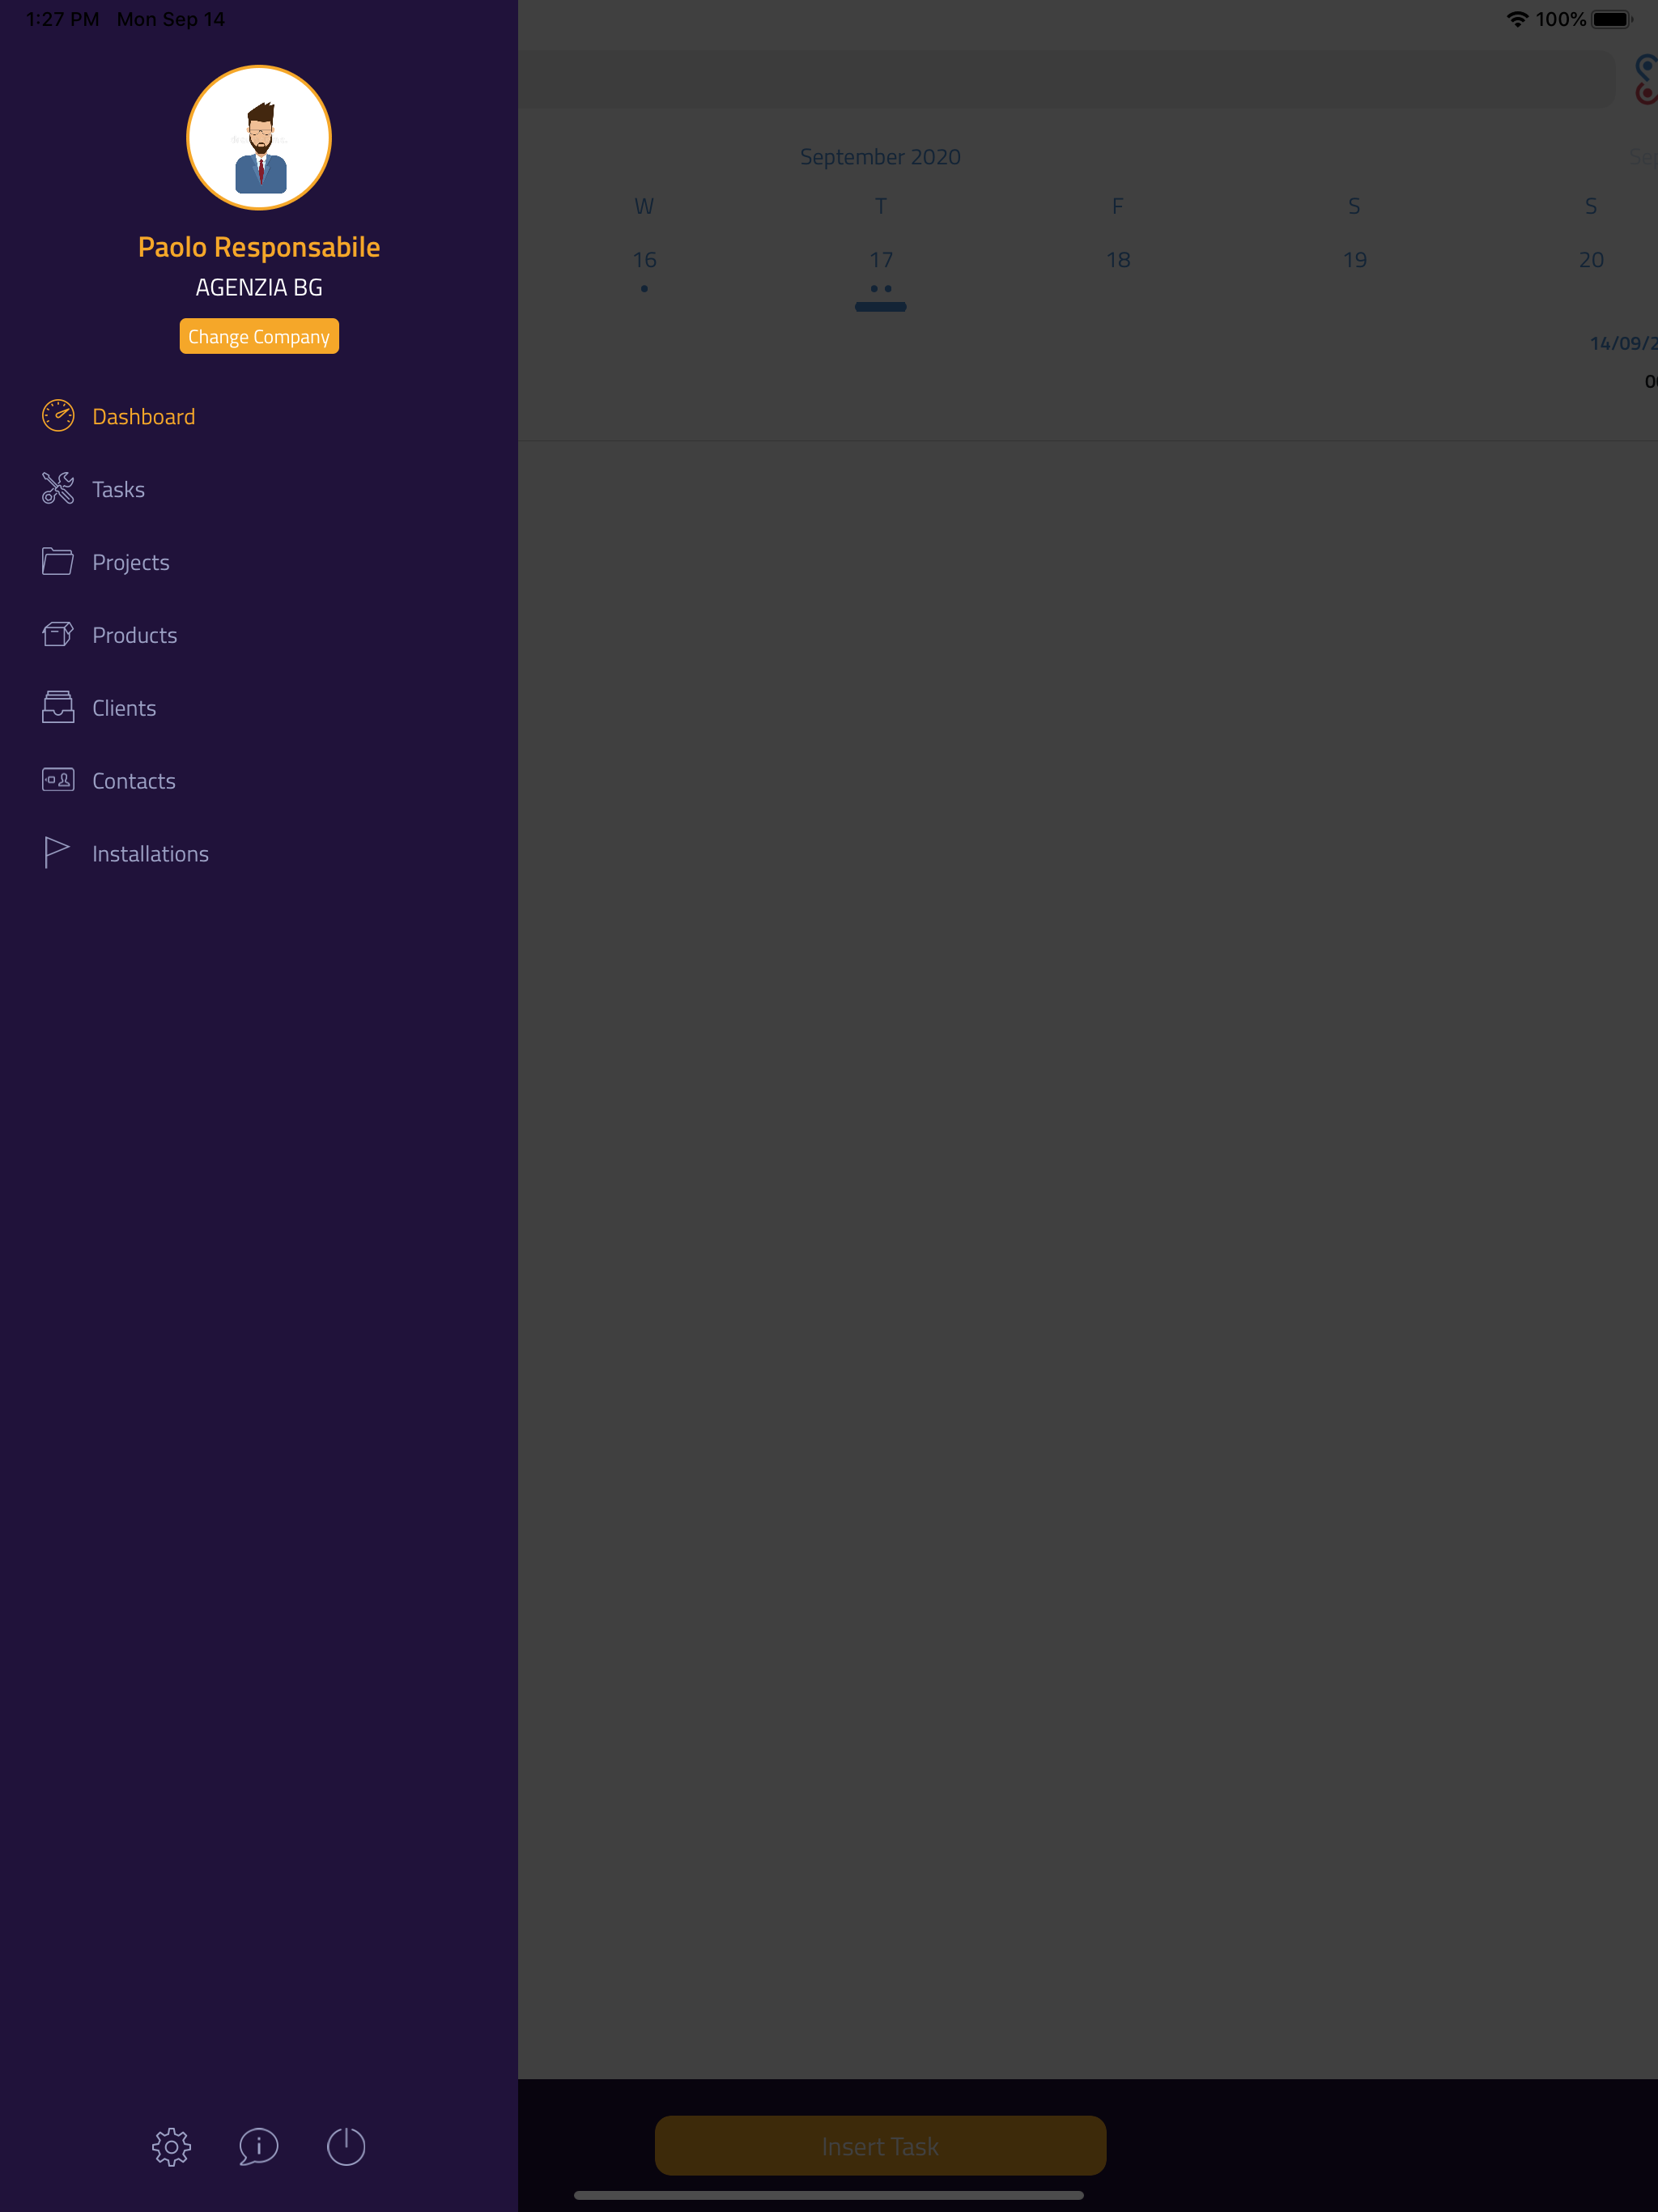The height and width of the screenshot is (2212, 1658).
Task: Click Paolo Responsabile's profile avatar
Action: (258, 138)
